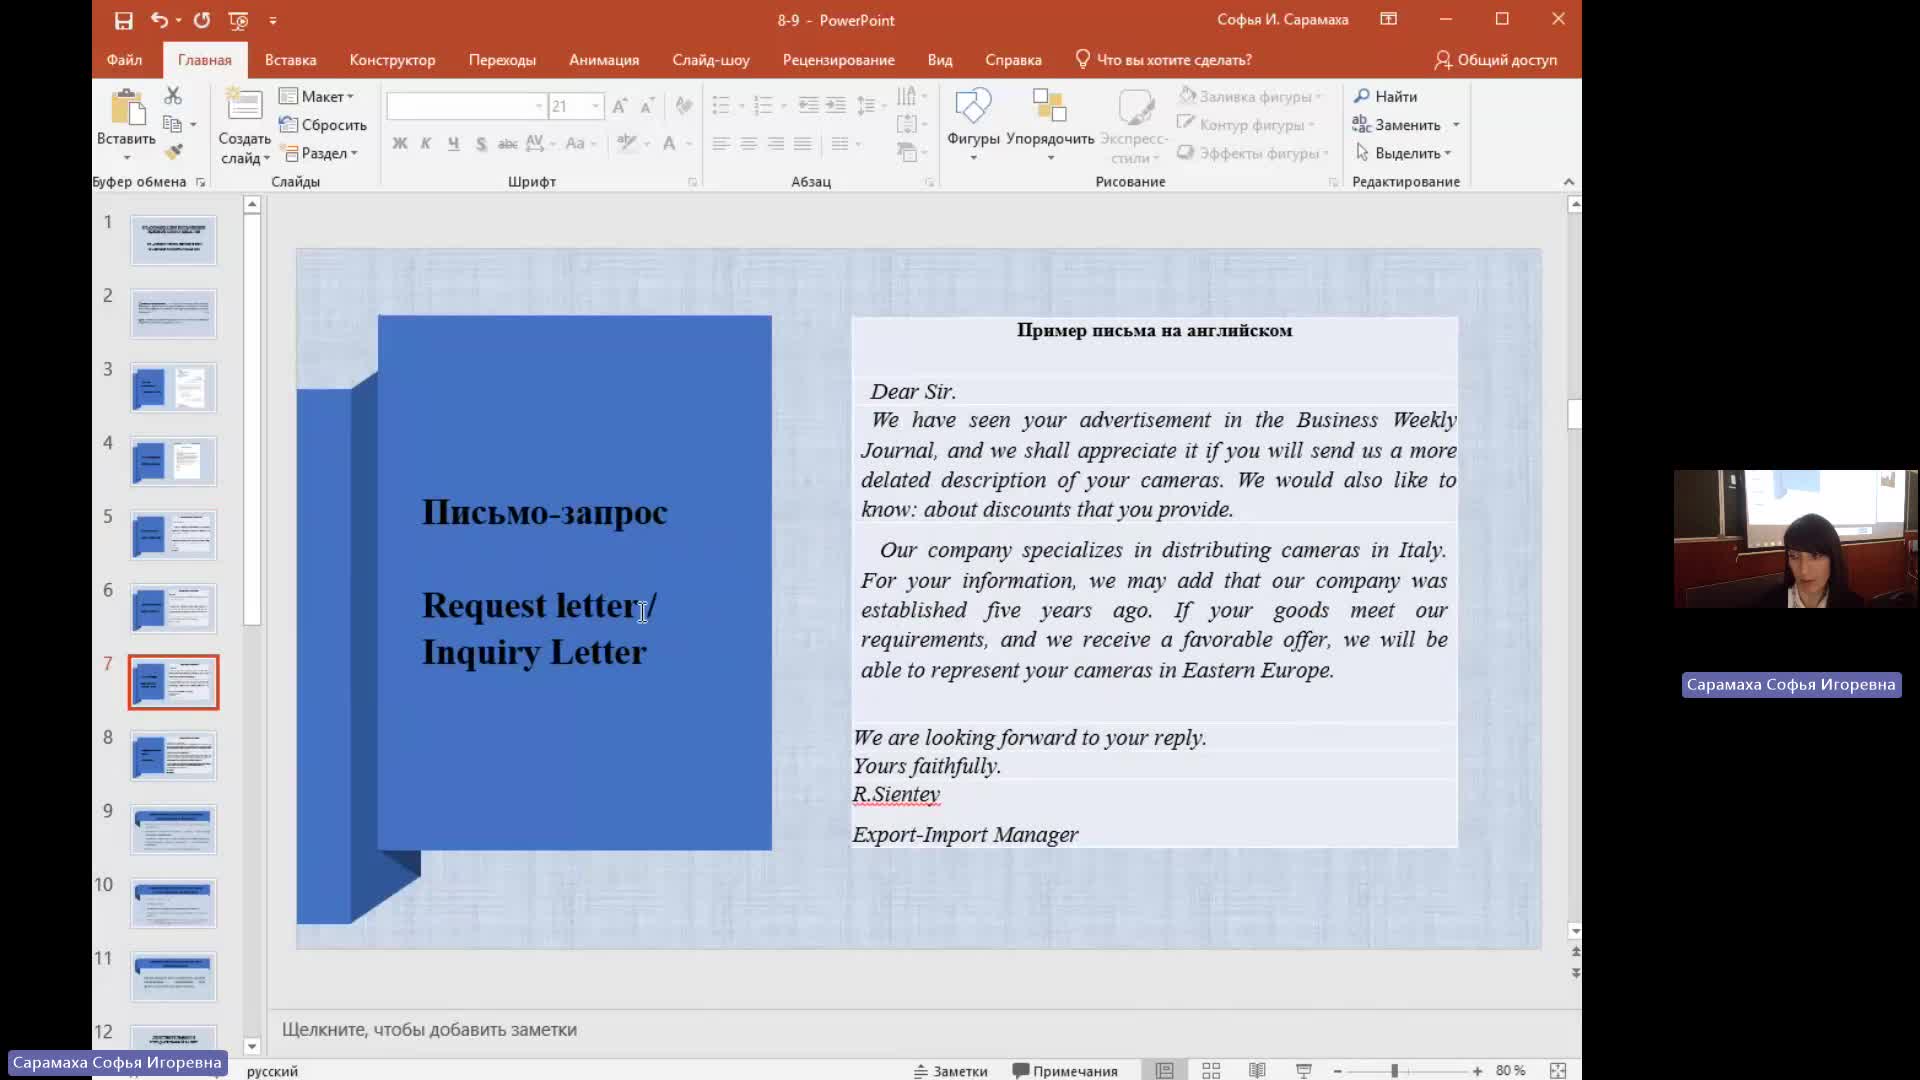1920x1080 pixels.
Task: Click the Сбросить reset button
Action: click(323, 125)
